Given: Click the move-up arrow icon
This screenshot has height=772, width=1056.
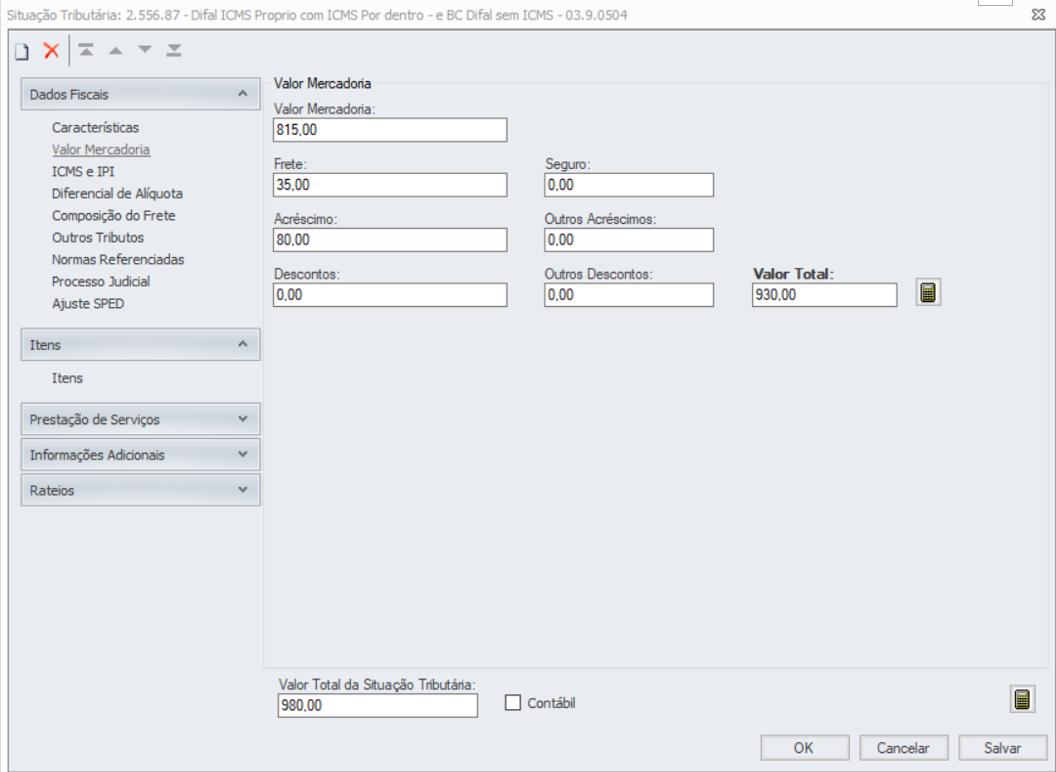Looking at the screenshot, I should click(x=116, y=51).
